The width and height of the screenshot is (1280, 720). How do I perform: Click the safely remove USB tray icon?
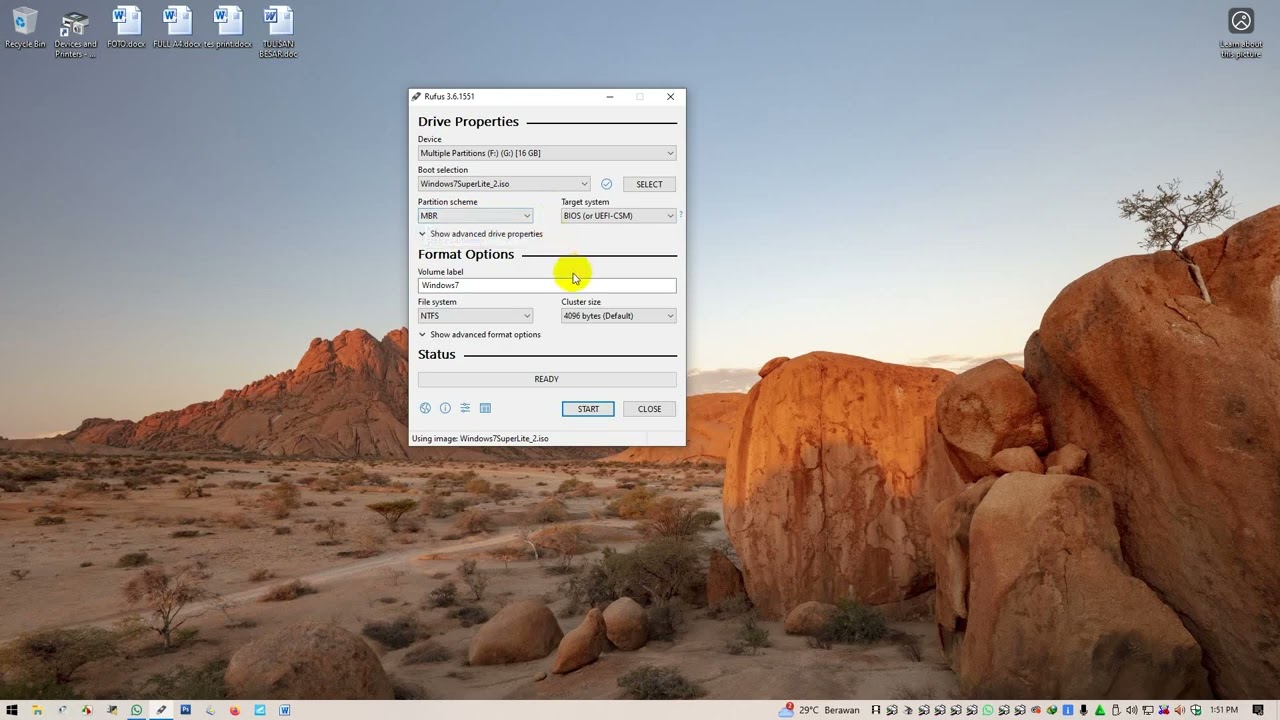pos(1114,710)
